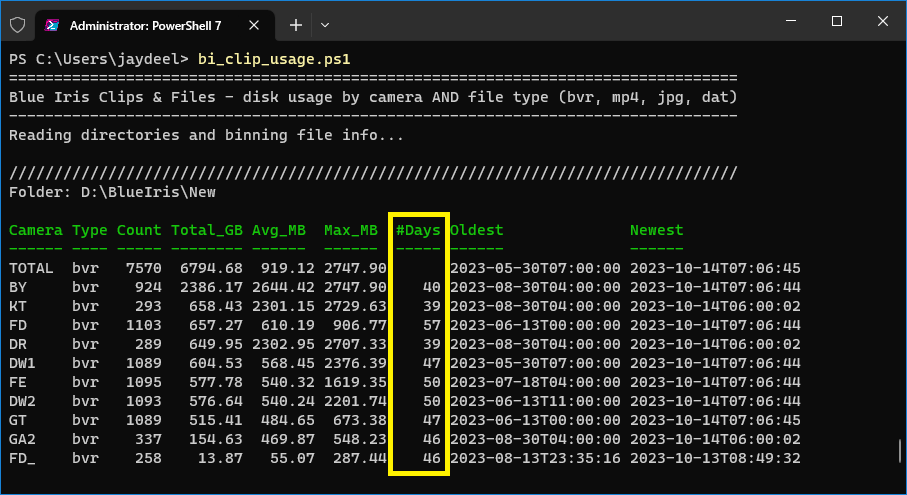Click the FD_ camera row label

point(23,458)
